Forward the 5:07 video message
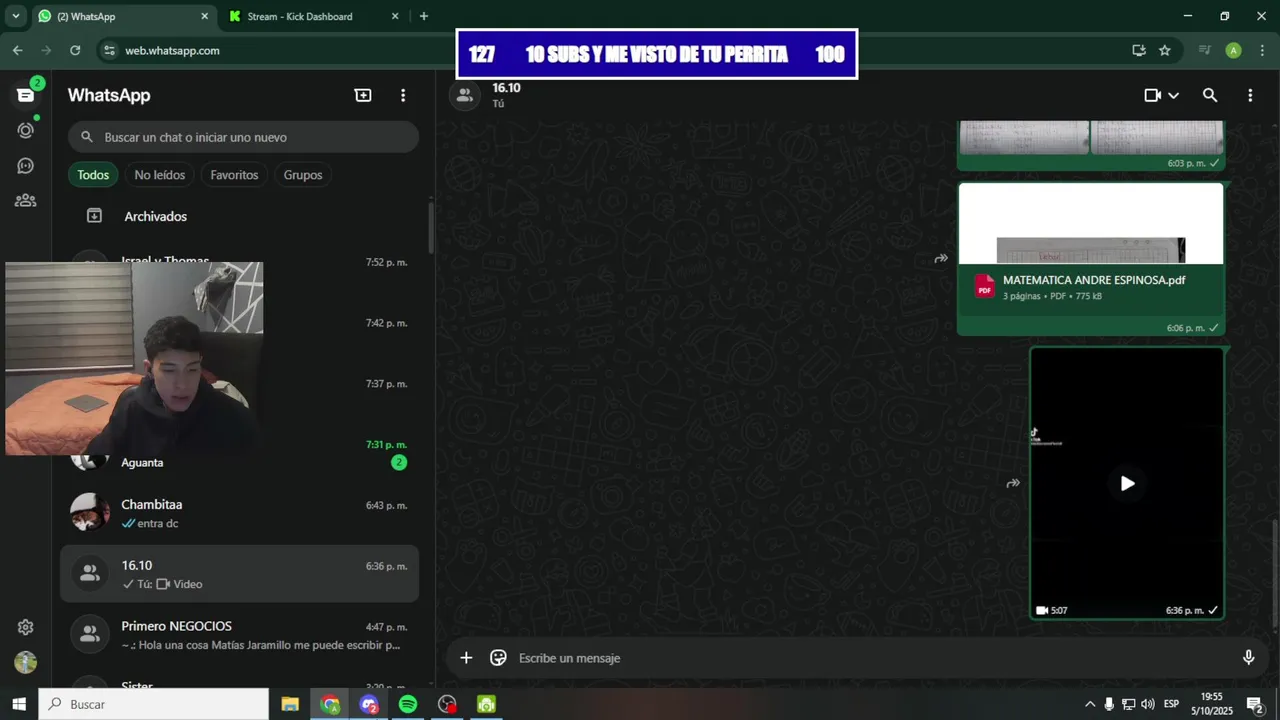Image resolution: width=1280 pixels, height=720 pixels. [1013, 483]
